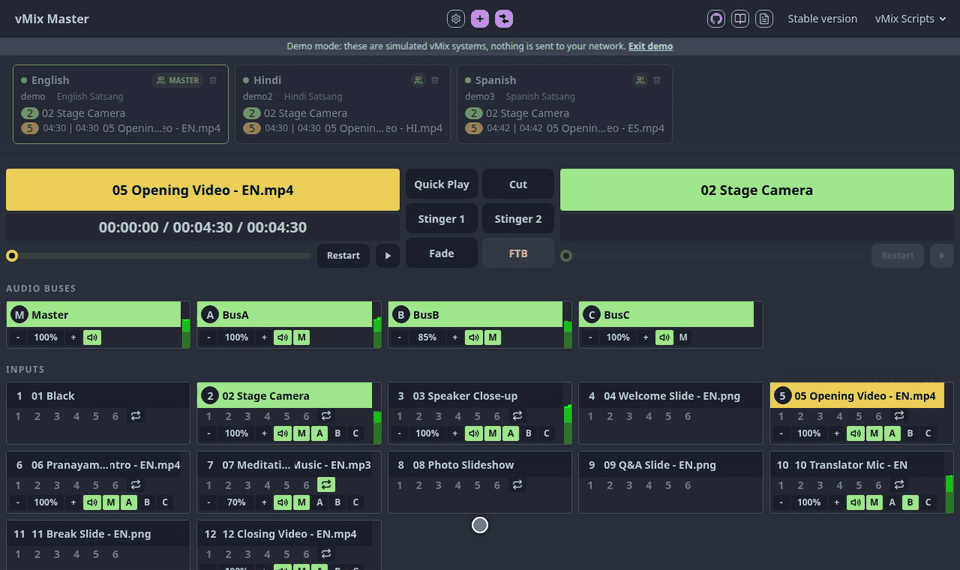
Task: Click the preview position slider handle
Action: (x=12, y=256)
